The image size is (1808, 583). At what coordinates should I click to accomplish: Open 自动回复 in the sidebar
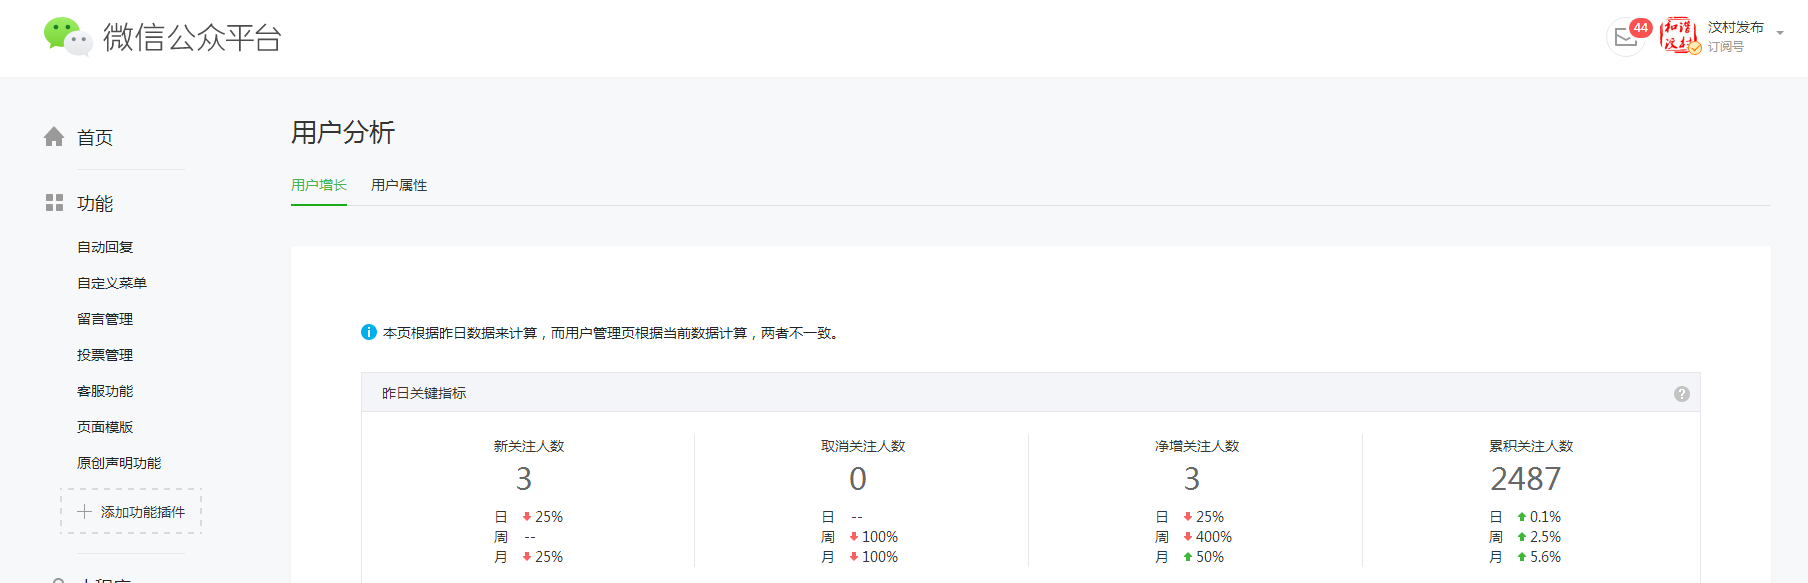coord(105,247)
